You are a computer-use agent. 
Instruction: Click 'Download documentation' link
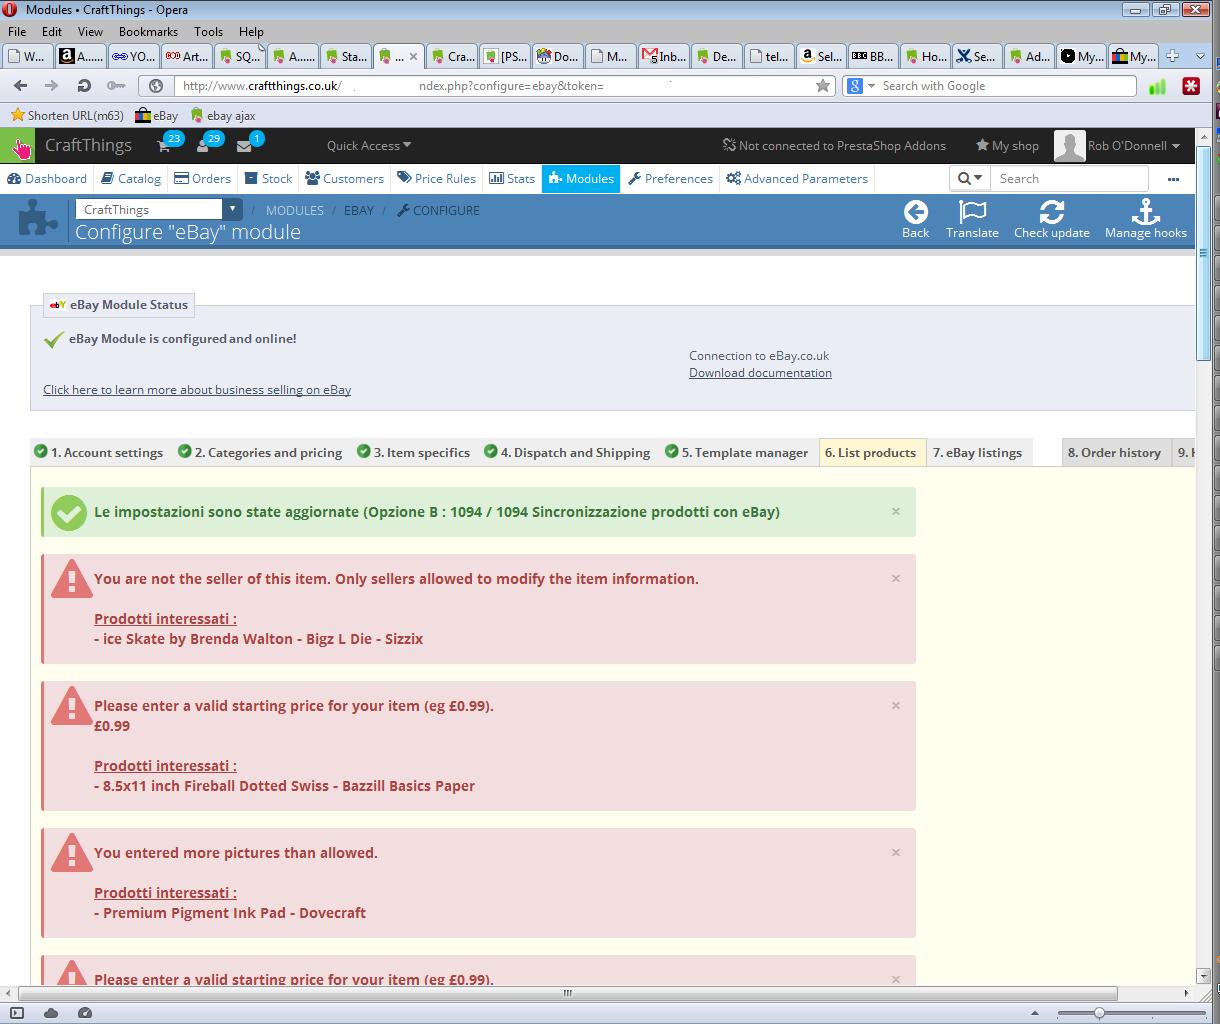click(760, 373)
